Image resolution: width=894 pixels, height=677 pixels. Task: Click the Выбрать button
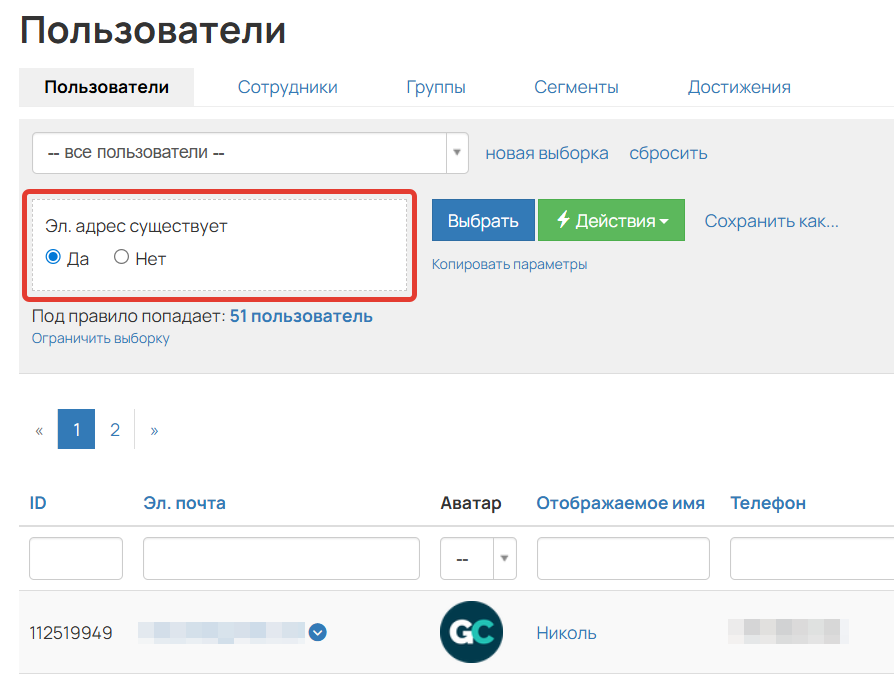pos(483,220)
